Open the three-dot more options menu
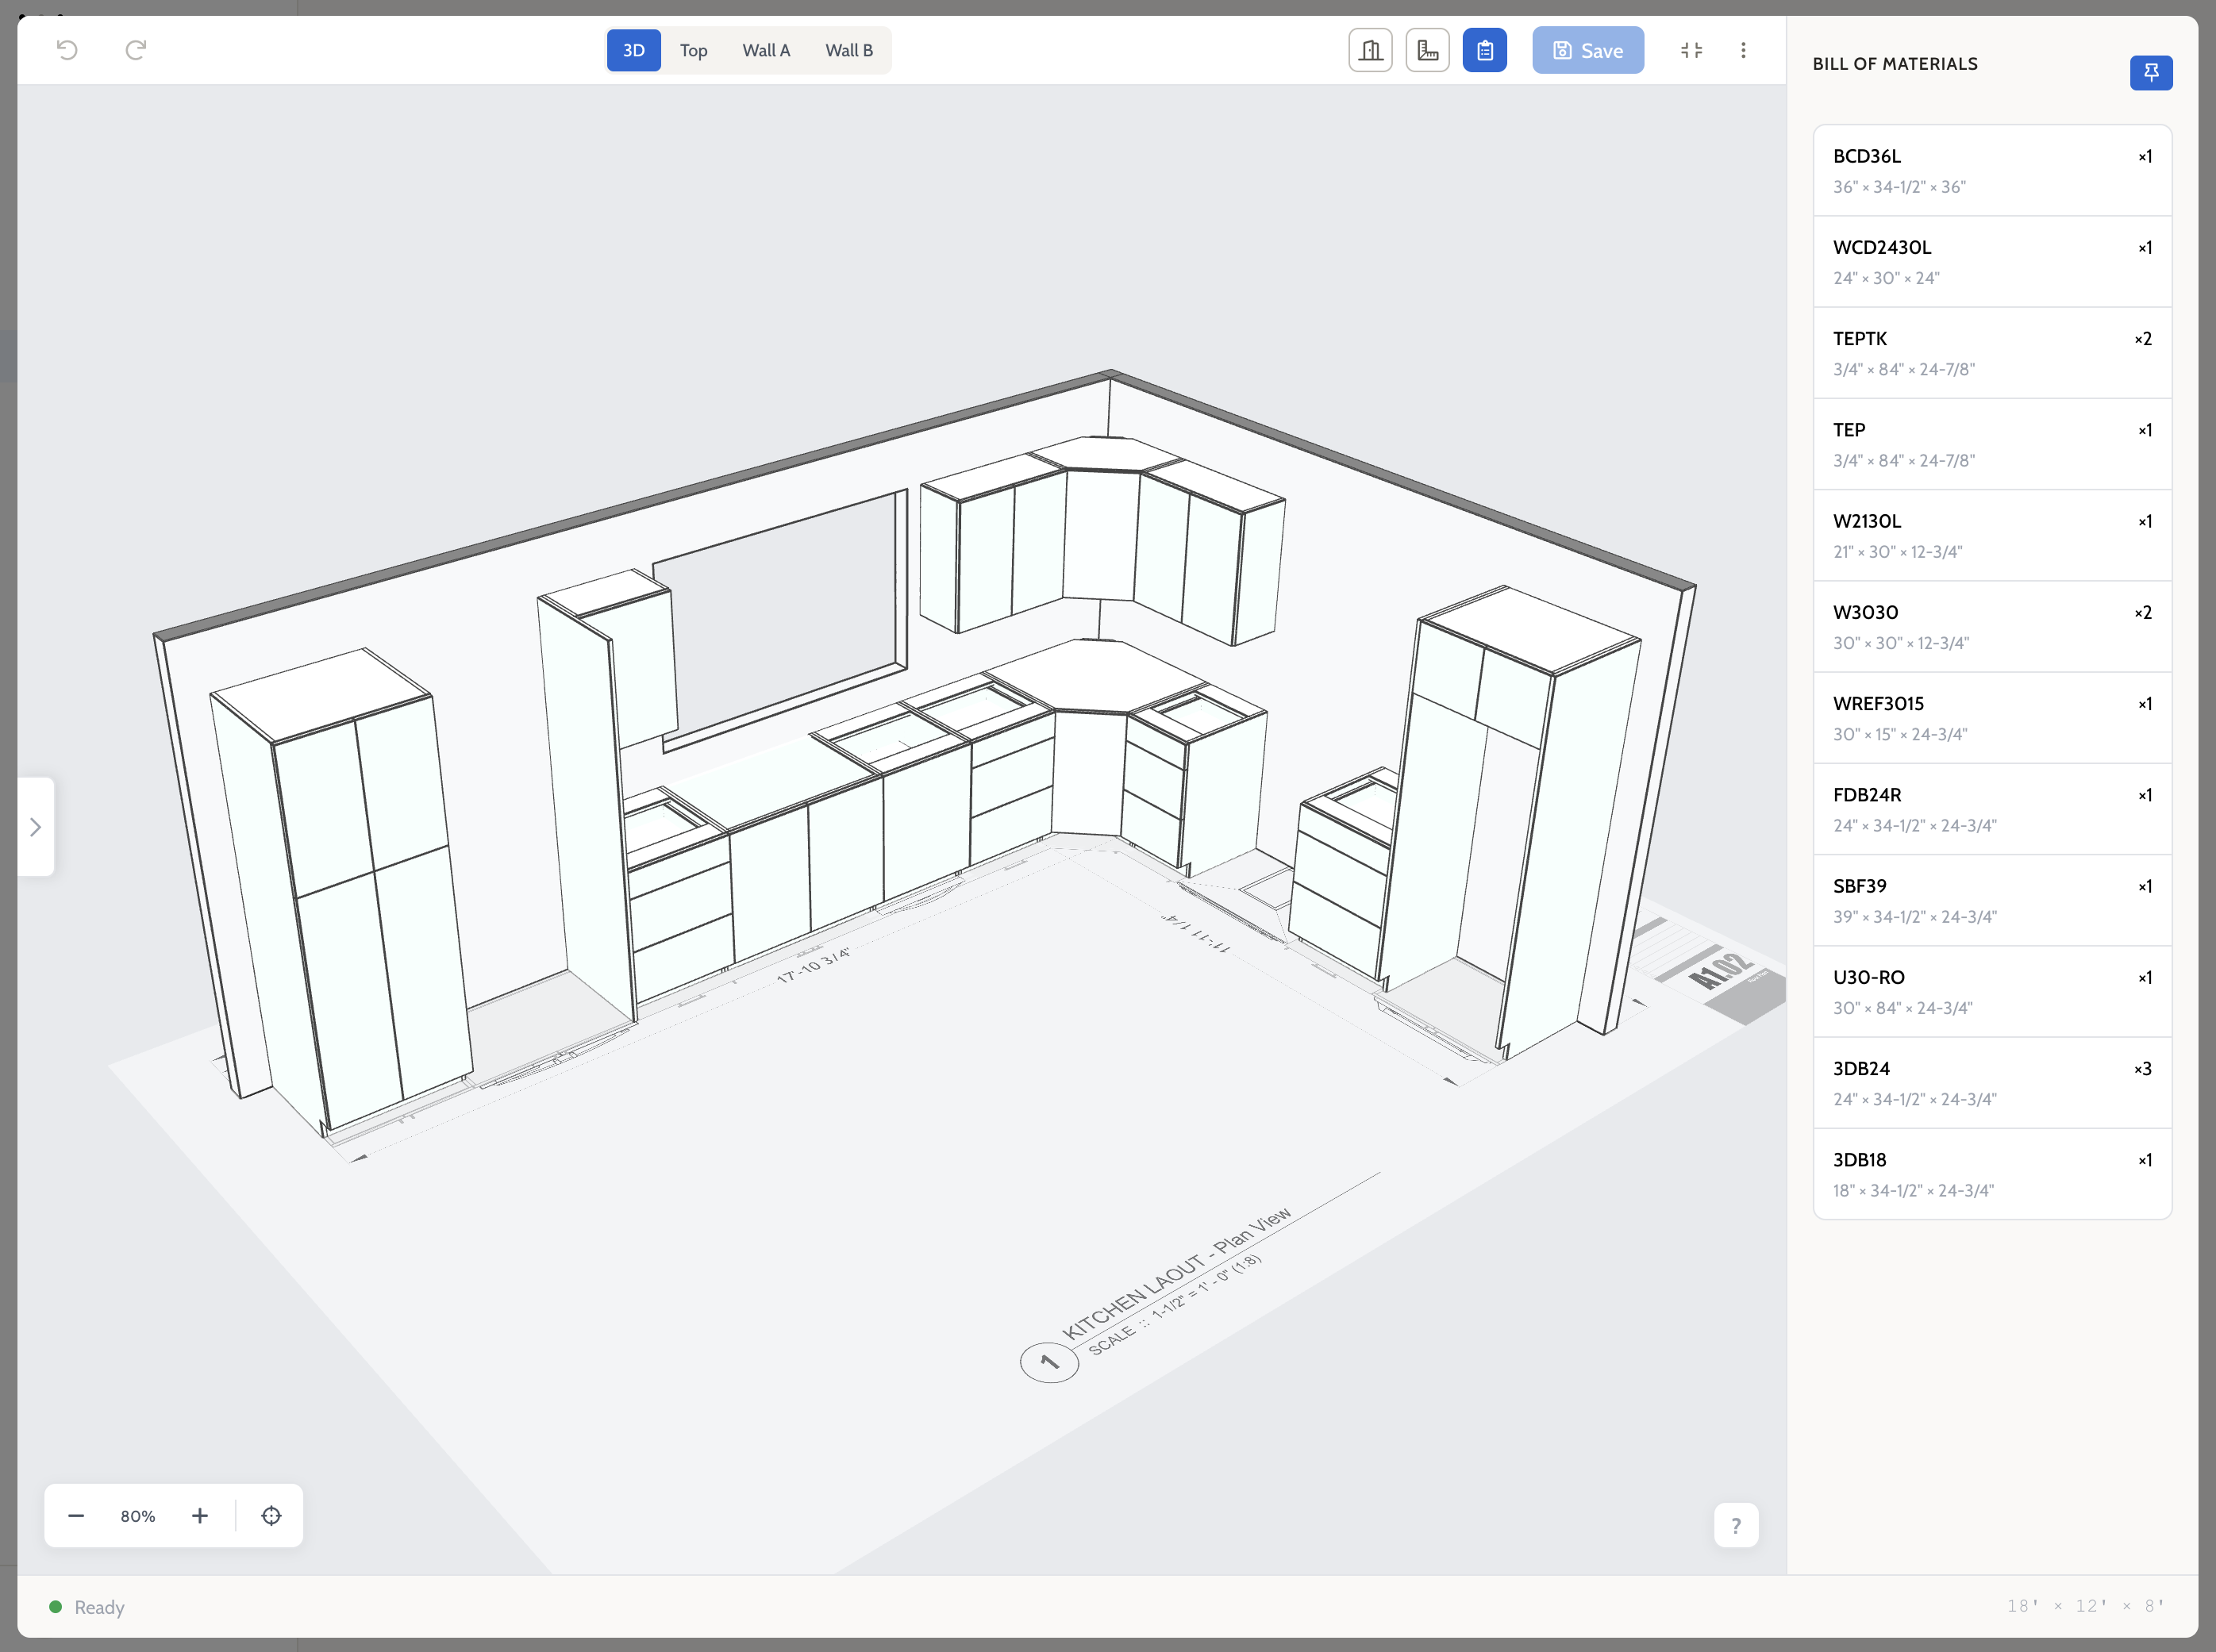 1743,50
